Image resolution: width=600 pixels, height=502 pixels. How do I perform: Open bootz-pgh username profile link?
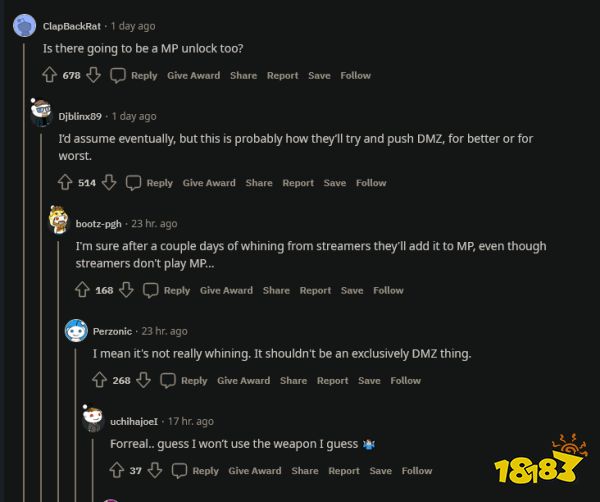pyautogui.click(x=96, y=224)
